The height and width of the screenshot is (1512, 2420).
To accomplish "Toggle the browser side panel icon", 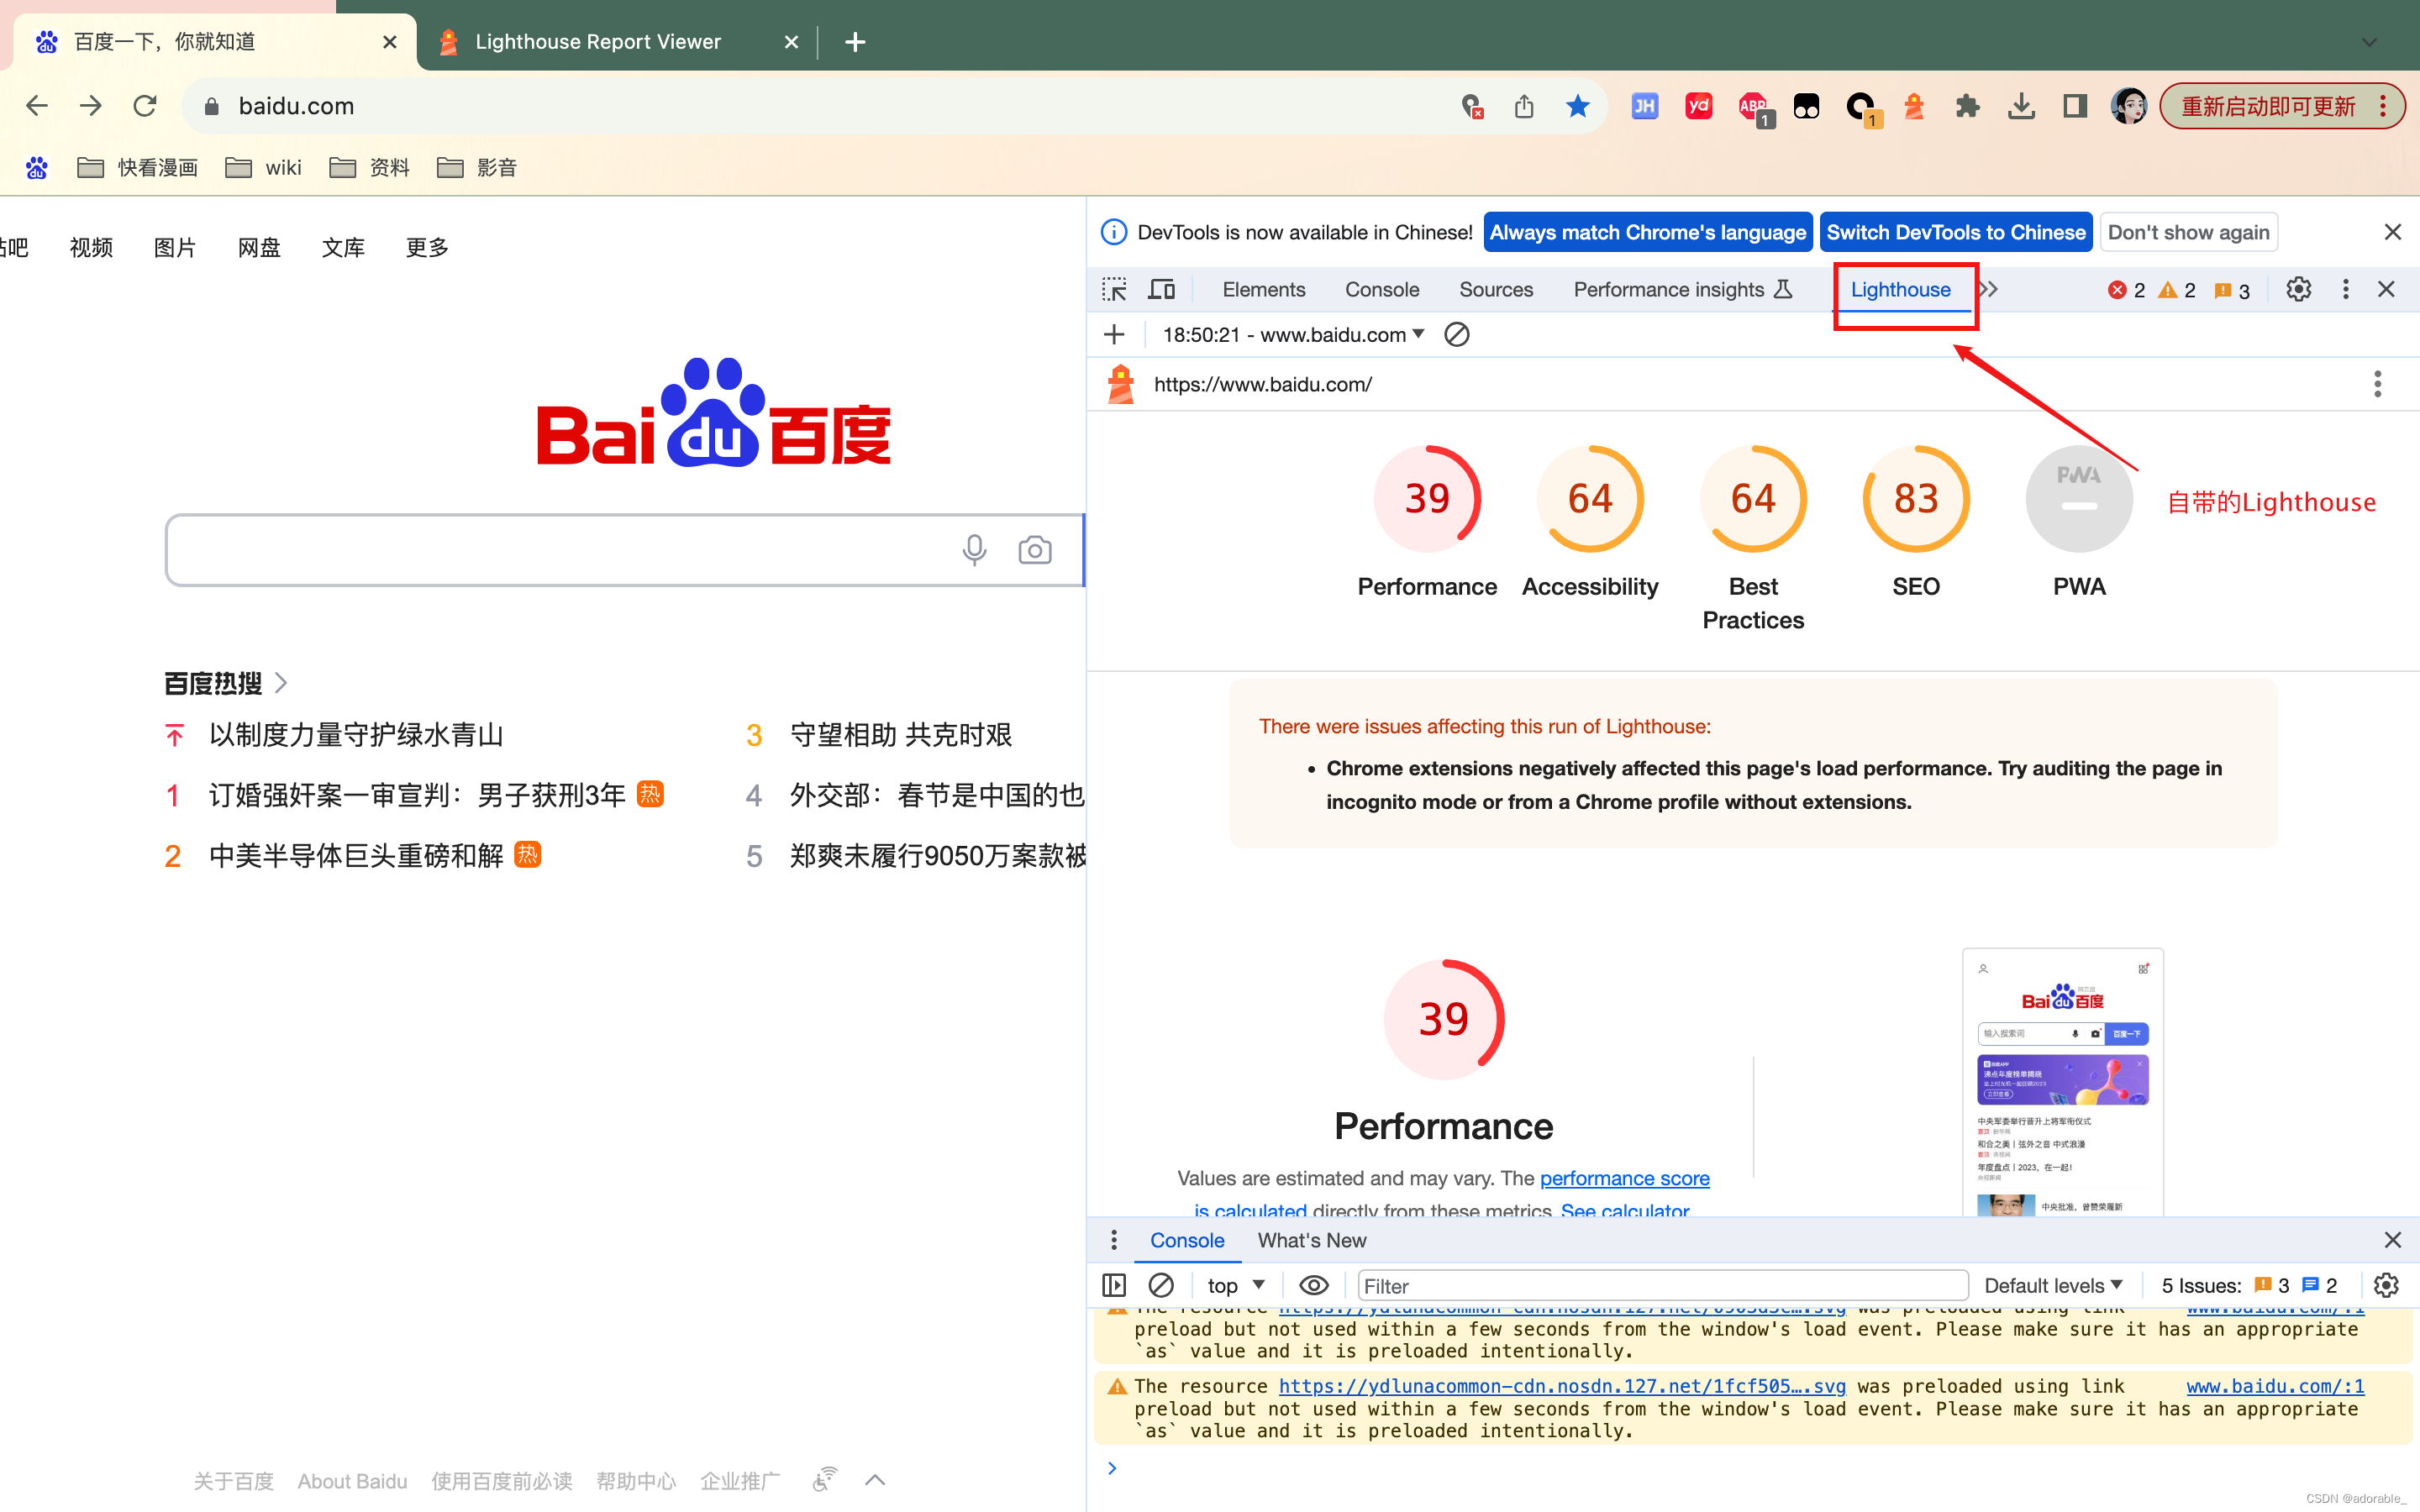I will pyautogui.click(x=2075, y=106).
